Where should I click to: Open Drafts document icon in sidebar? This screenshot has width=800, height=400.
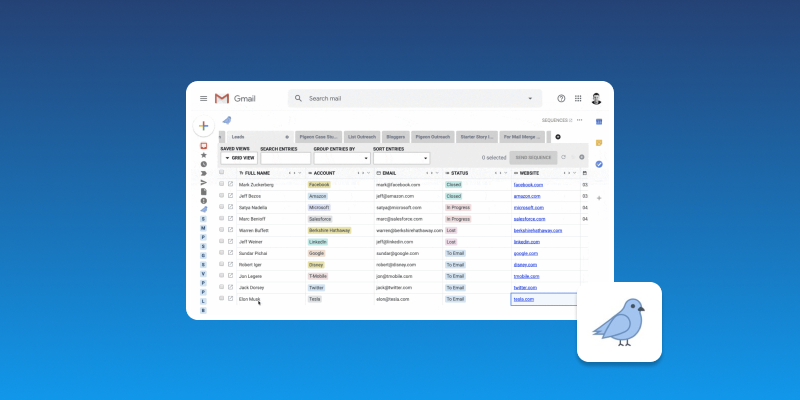click(204, 192)
